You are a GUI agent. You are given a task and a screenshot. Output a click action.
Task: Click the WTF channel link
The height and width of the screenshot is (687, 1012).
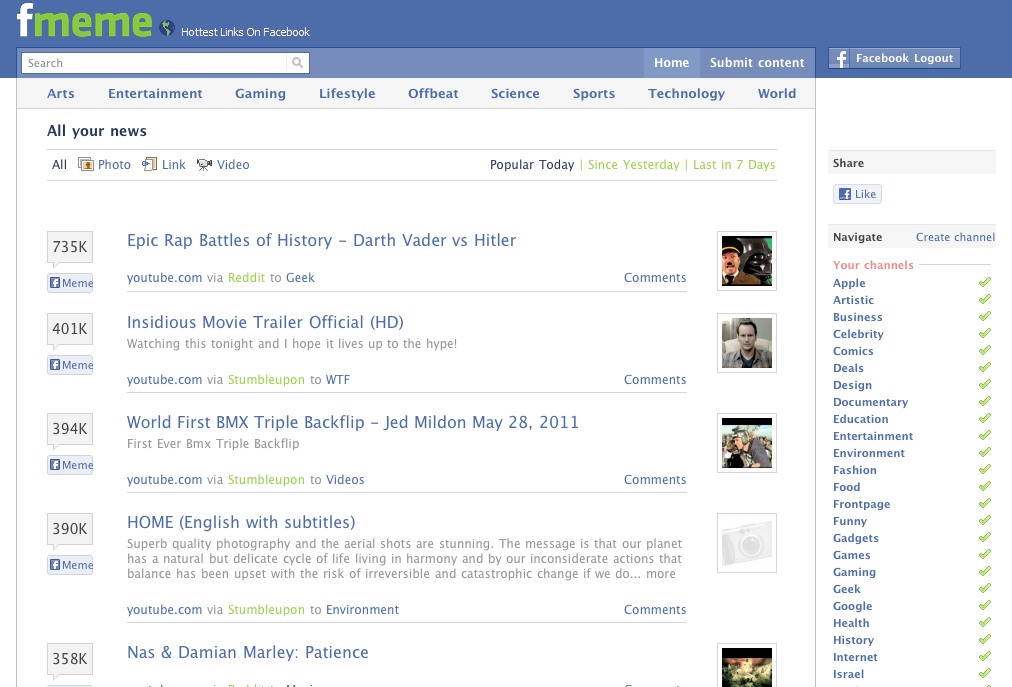[338, 380]
